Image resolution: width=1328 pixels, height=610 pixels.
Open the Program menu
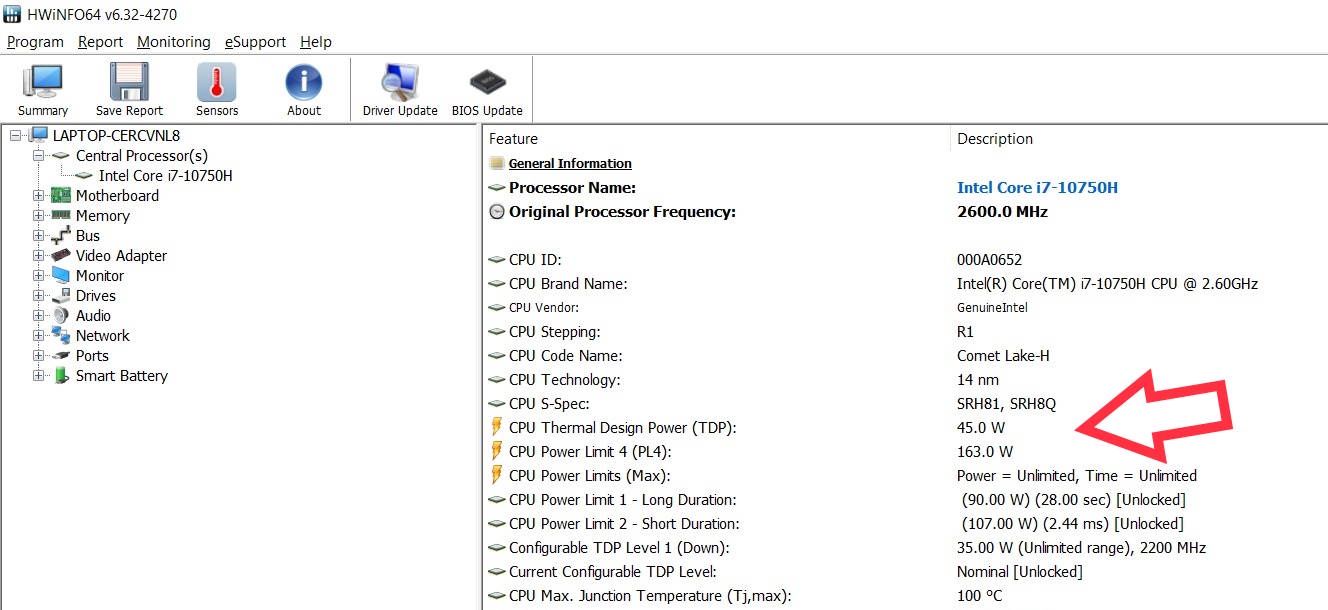click(x=35, y=42)
